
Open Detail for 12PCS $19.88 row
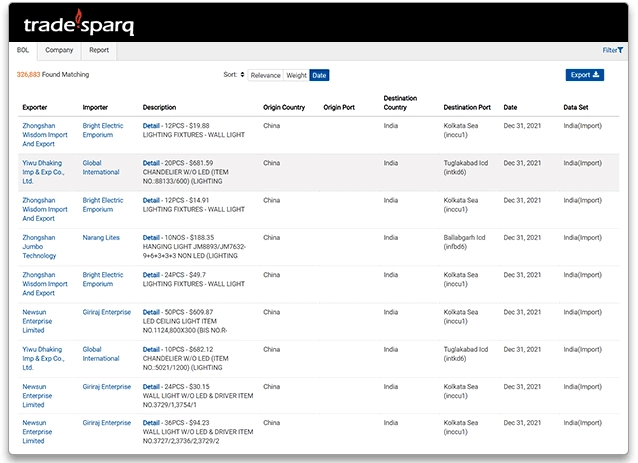click(151, 126)
